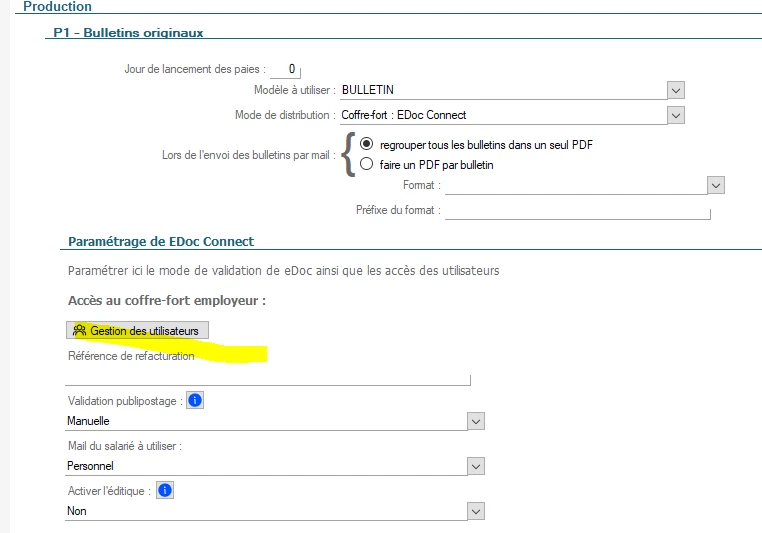
Task: Click the Production section title
Action: click(x=57, y=6)
